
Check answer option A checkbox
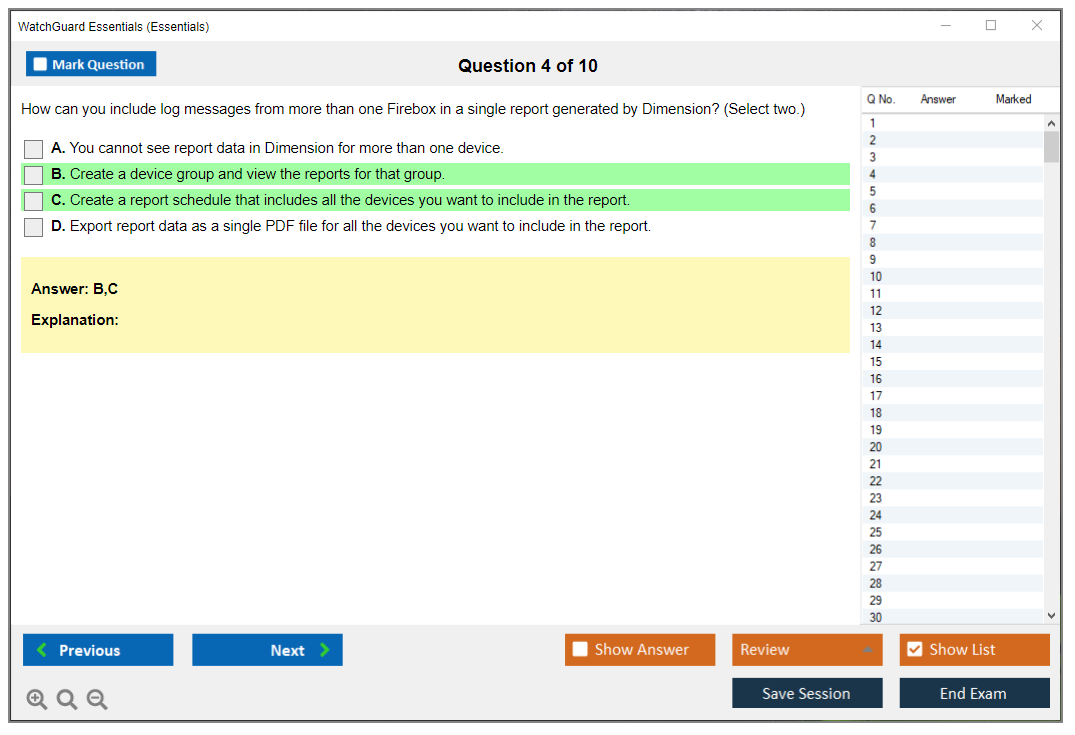click(x=34, y=149)
